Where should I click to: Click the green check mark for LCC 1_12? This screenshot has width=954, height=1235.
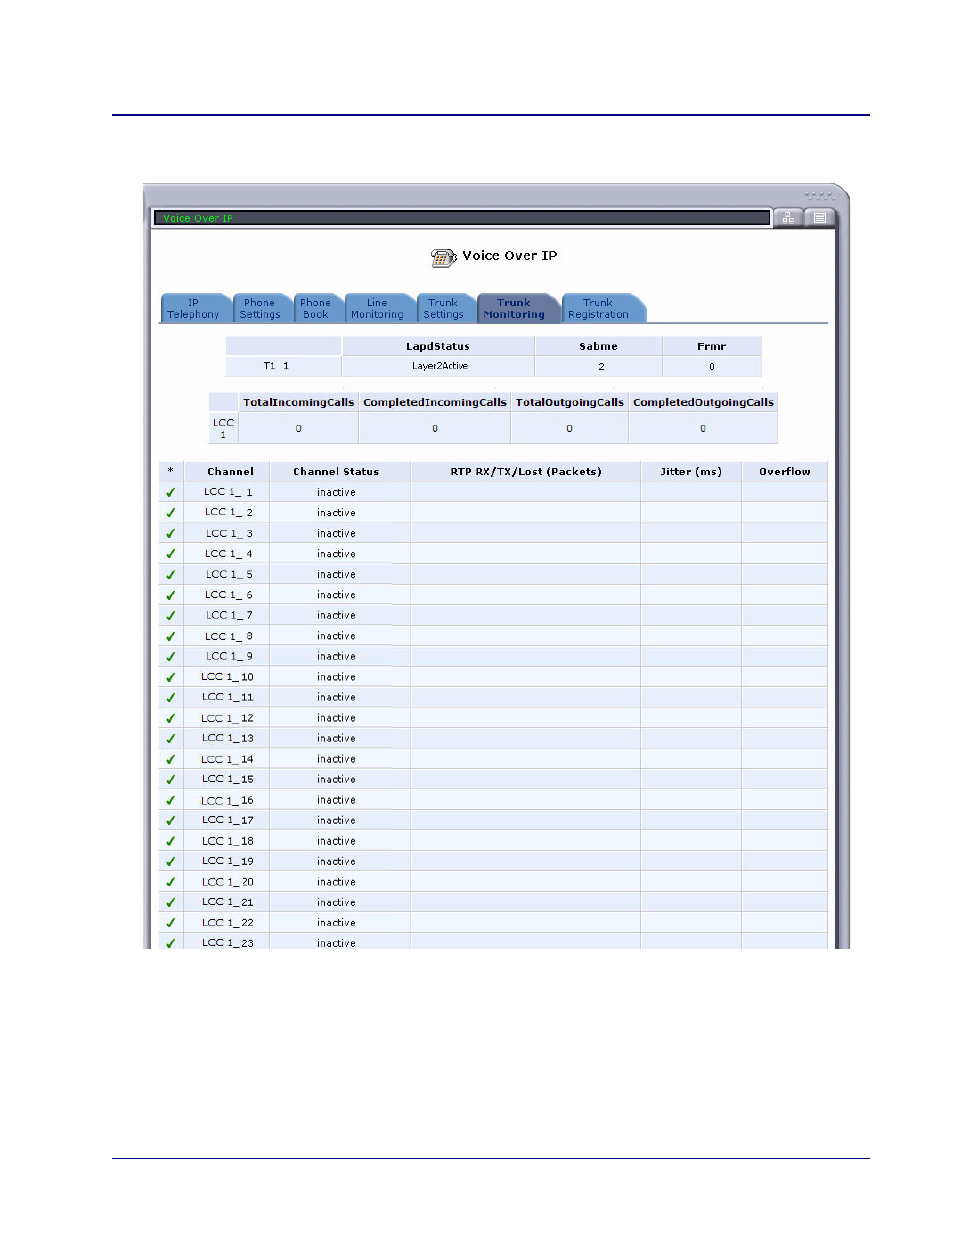click(x=170, y=718)
